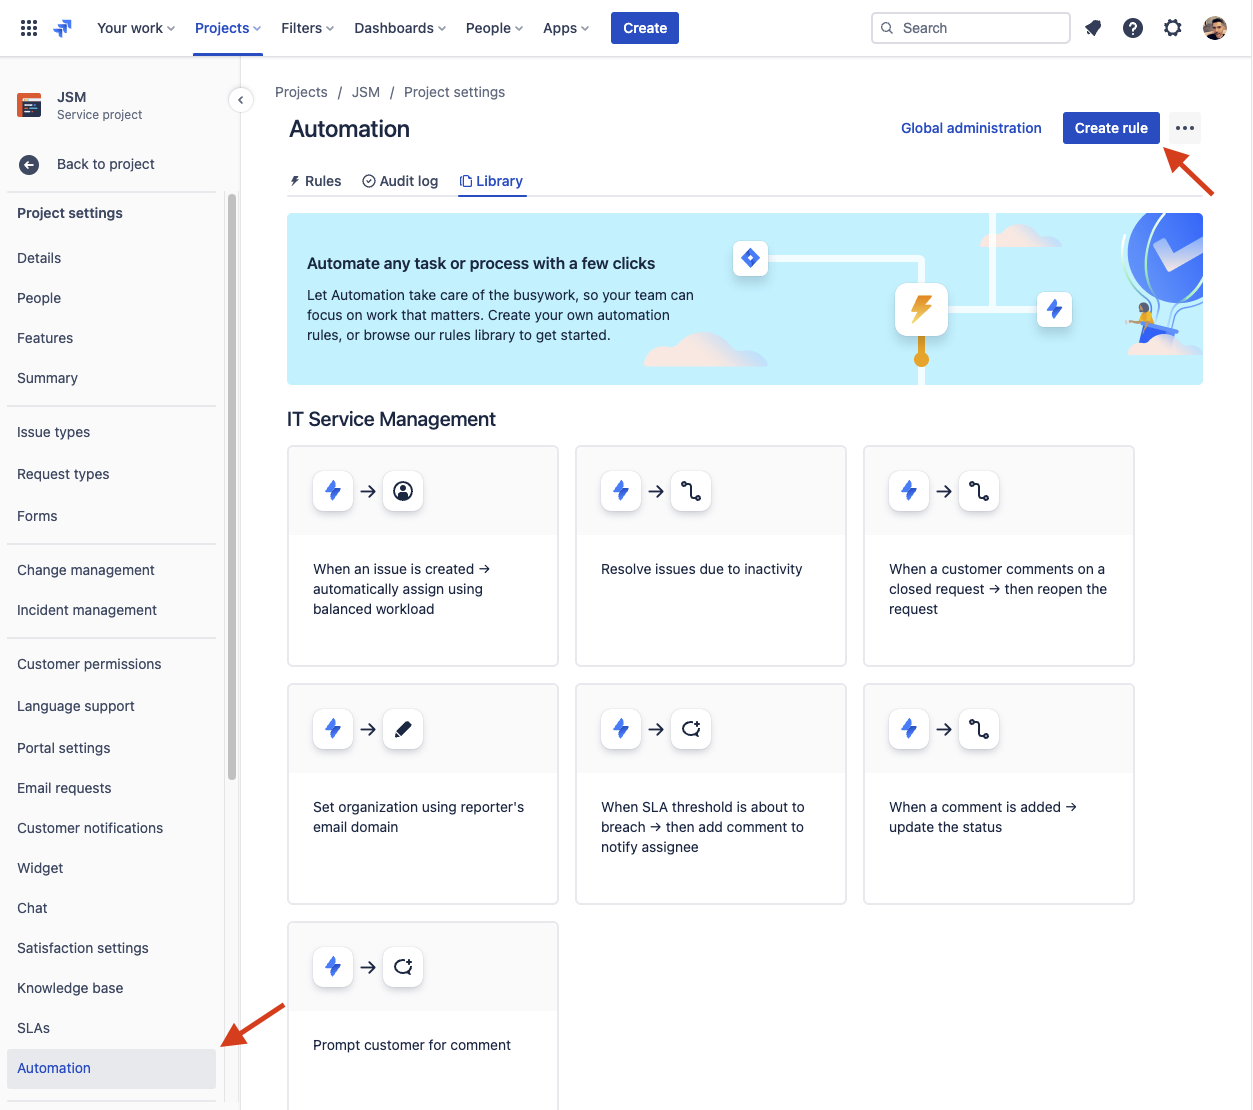The height and width of the screenshot is (1110, 1253).
Task: Open the user profile avatar
Action: 1215,28
